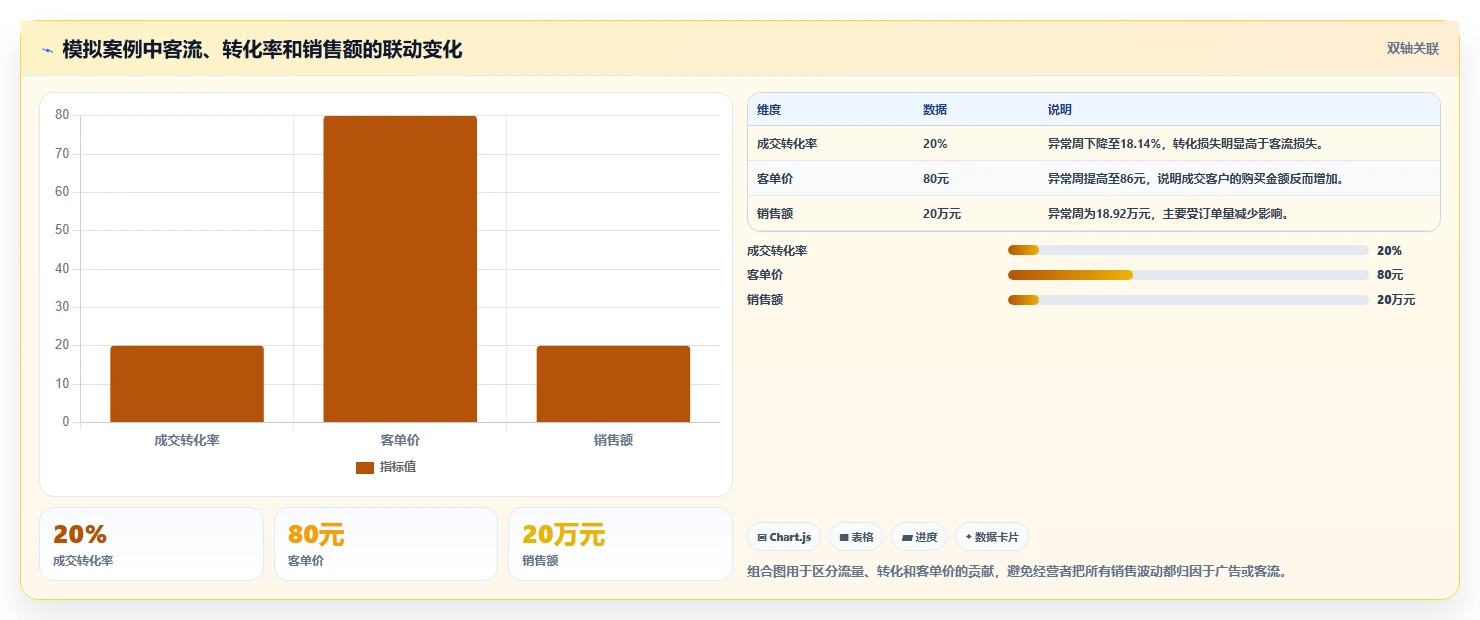Screen dimensions: 1480x620
Task: Click the 20万元 label beside progress bar
Action: point(1396,300)
